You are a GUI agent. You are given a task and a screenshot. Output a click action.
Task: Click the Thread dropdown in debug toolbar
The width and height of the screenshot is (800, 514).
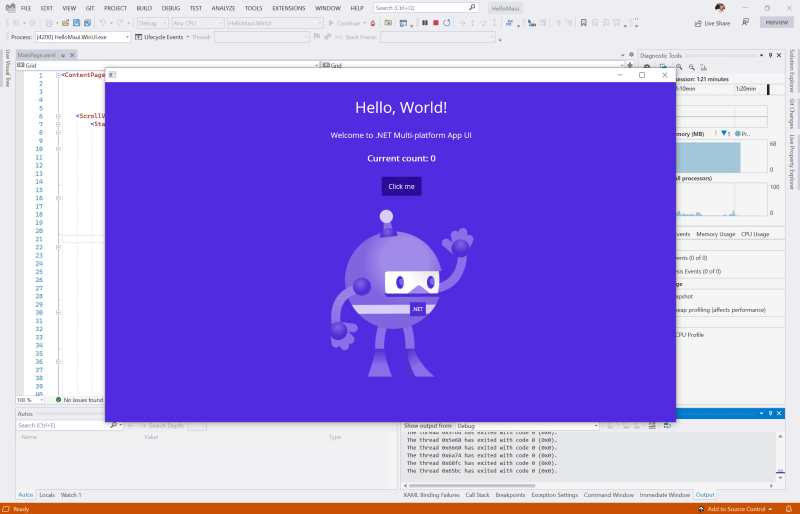(x=262, y=37)
